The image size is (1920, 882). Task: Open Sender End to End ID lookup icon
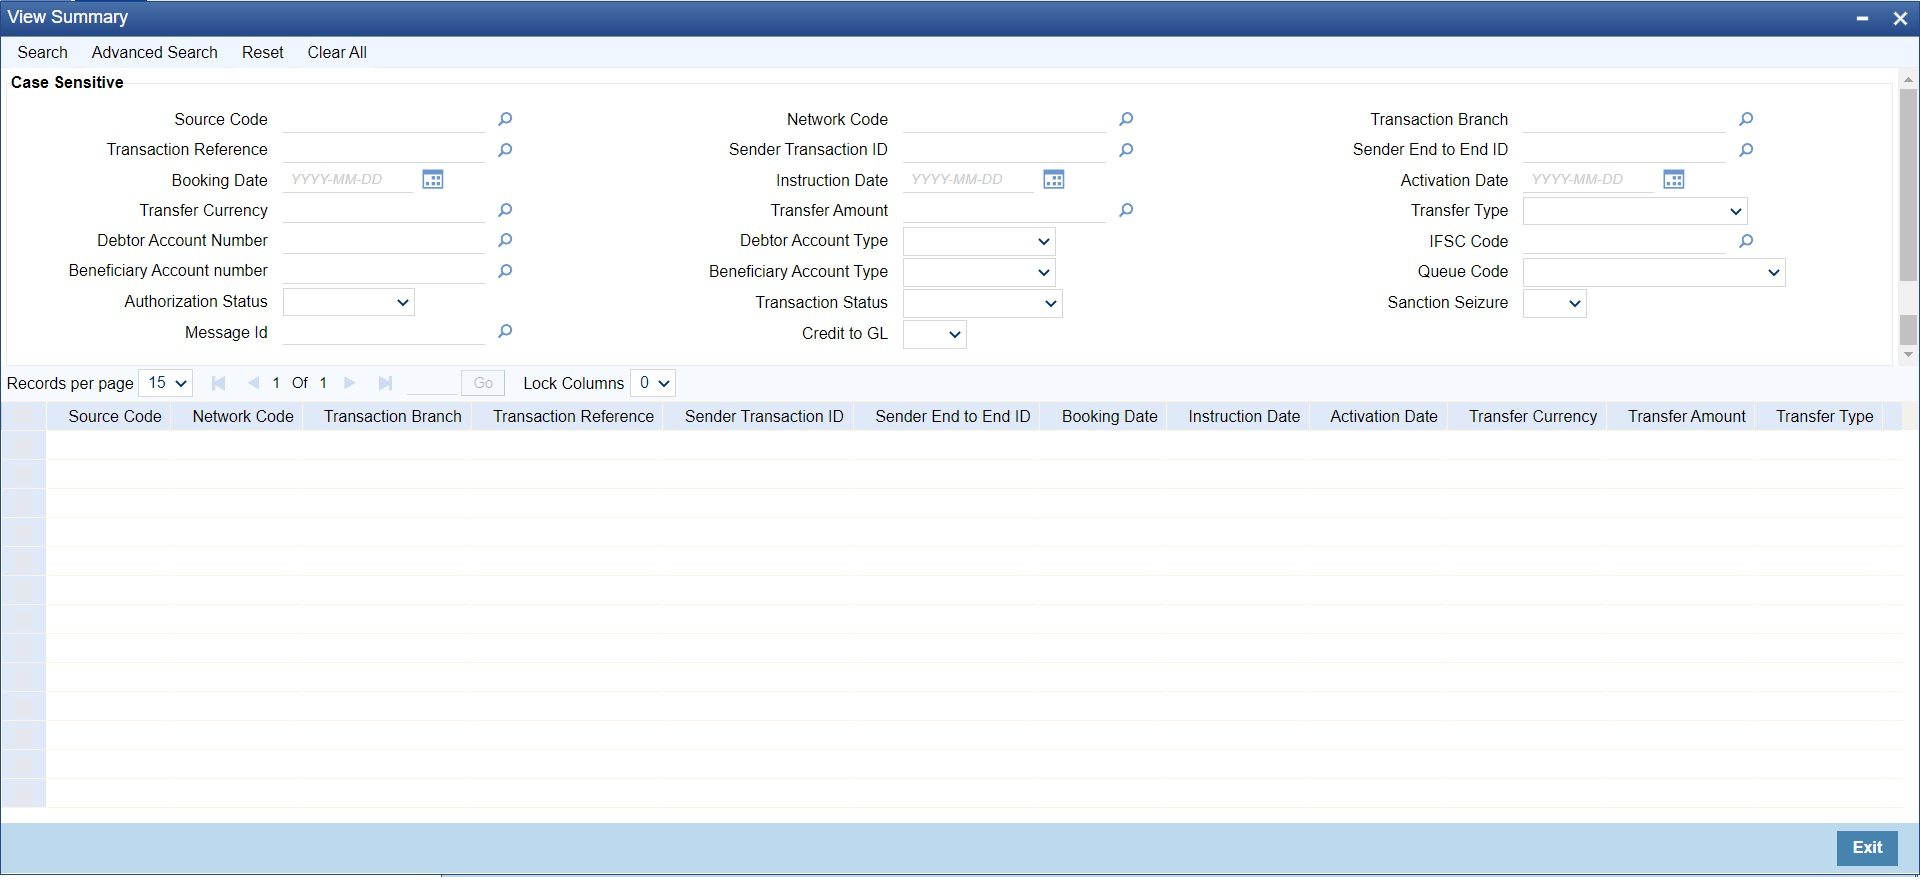[x=1746, y=150]
